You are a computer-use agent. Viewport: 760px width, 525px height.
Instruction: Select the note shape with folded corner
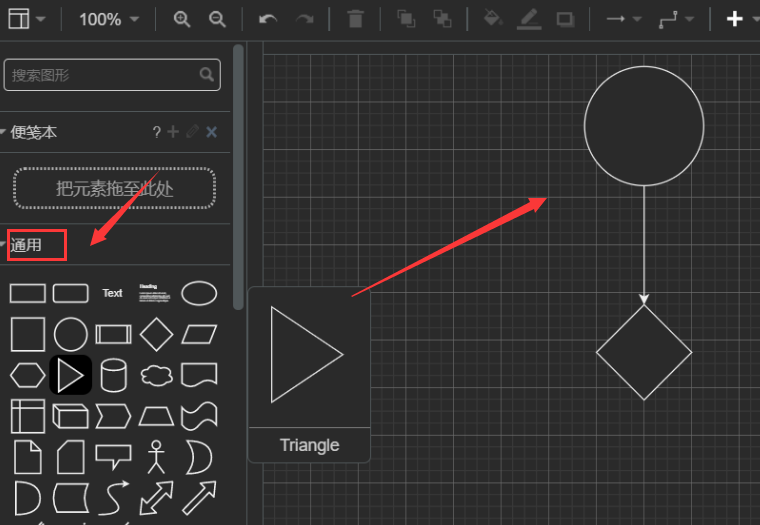coord(28,457)
